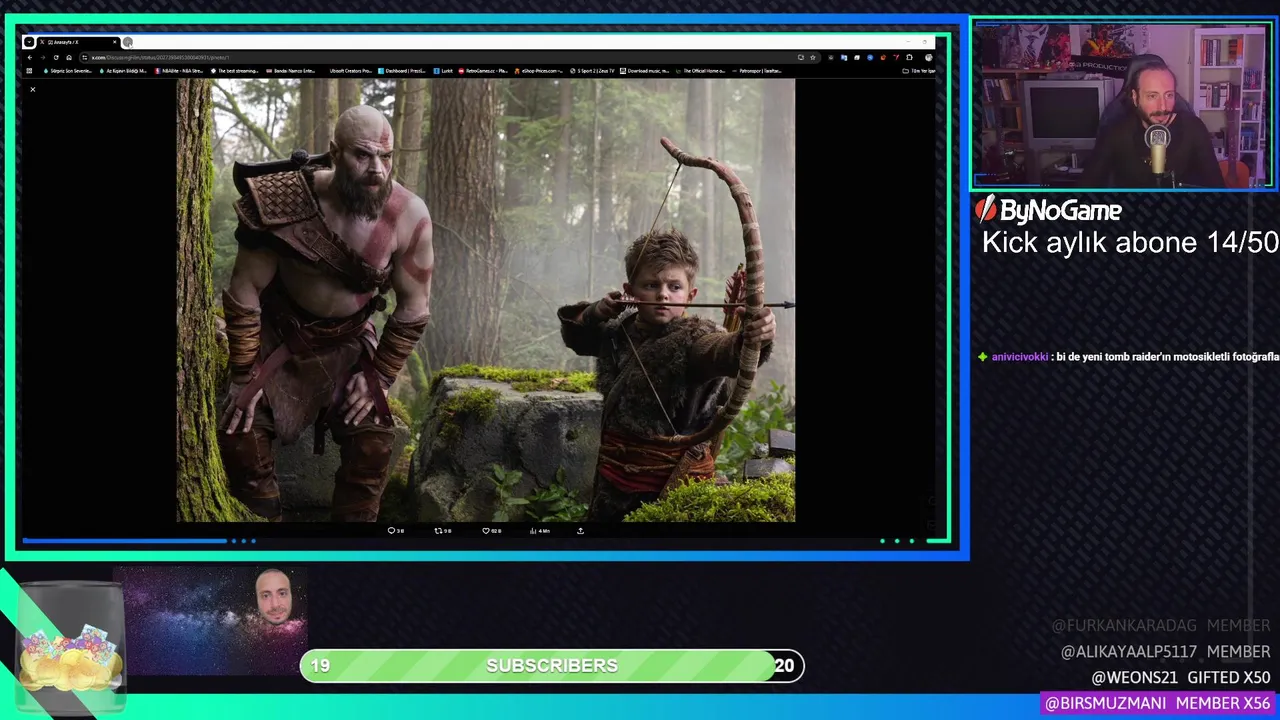
Task: Open the Official Home bookmark
Action: [x=702, y=71]
